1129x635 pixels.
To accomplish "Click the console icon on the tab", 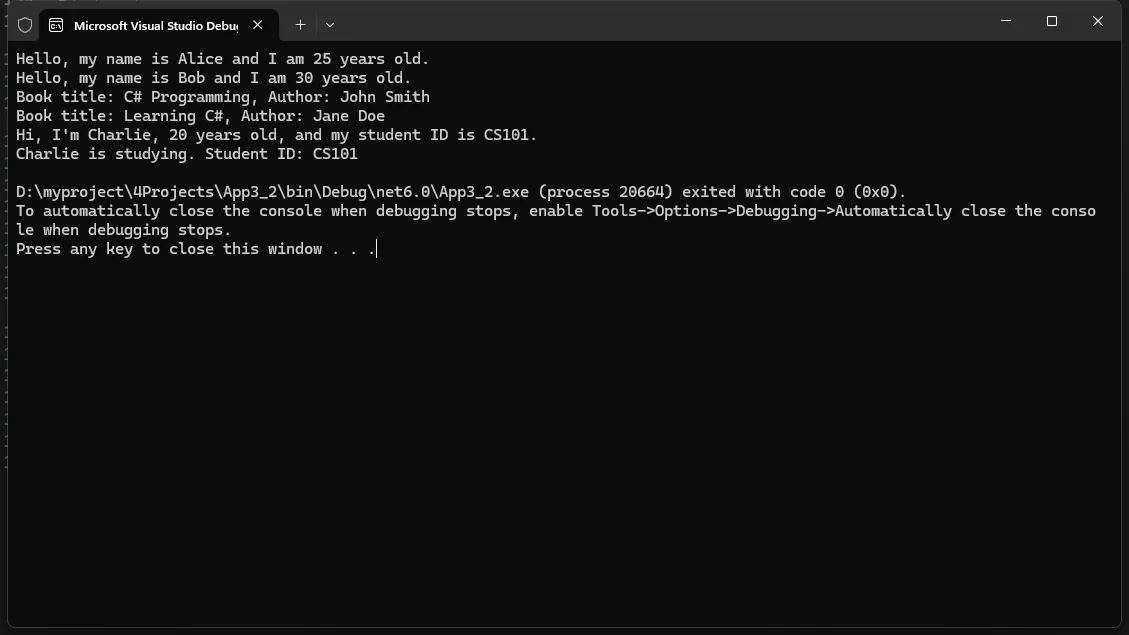I will click(x=56, y=25).
